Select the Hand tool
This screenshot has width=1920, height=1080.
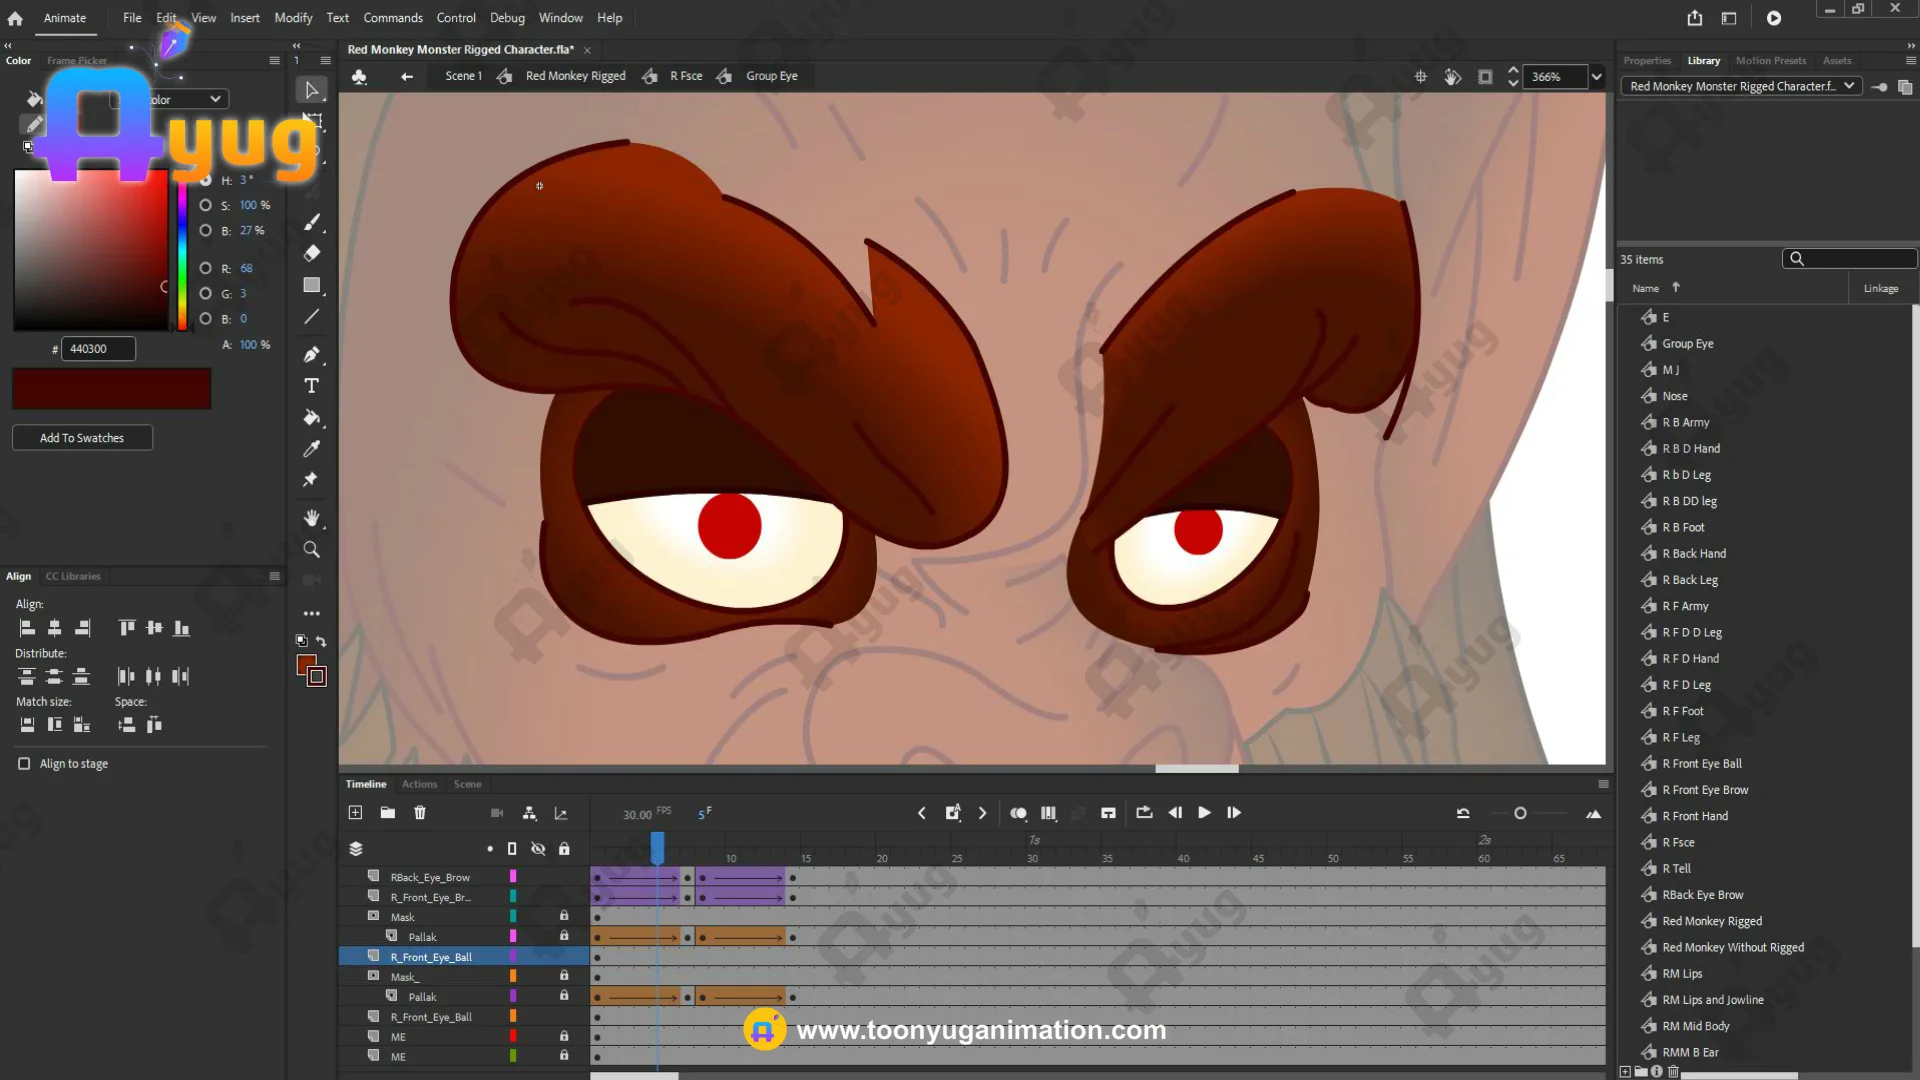[311, 518]
